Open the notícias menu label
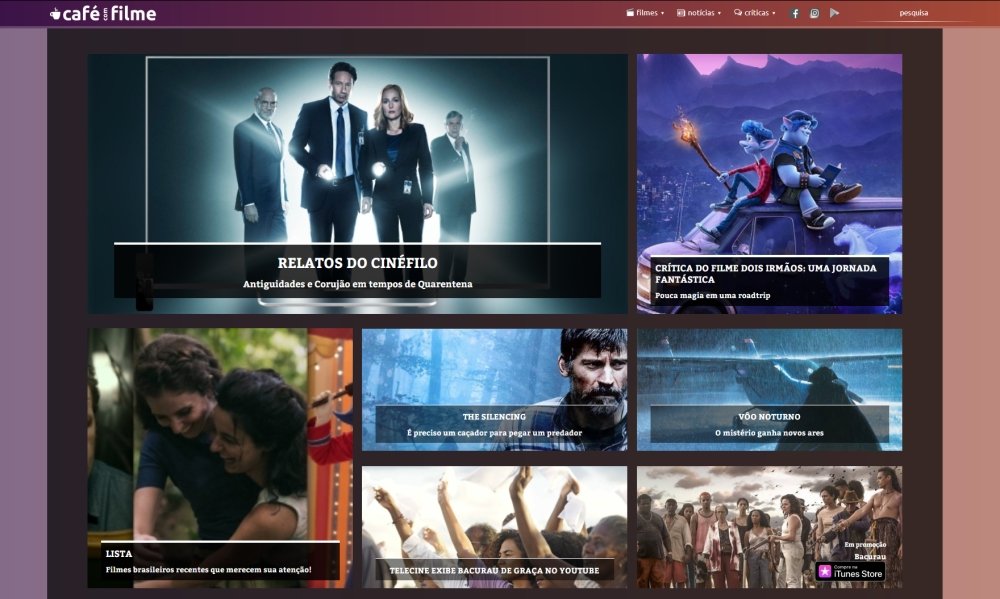Image resolution: width=1000 pixels, height=599 pixels. (x=701, y=13)
